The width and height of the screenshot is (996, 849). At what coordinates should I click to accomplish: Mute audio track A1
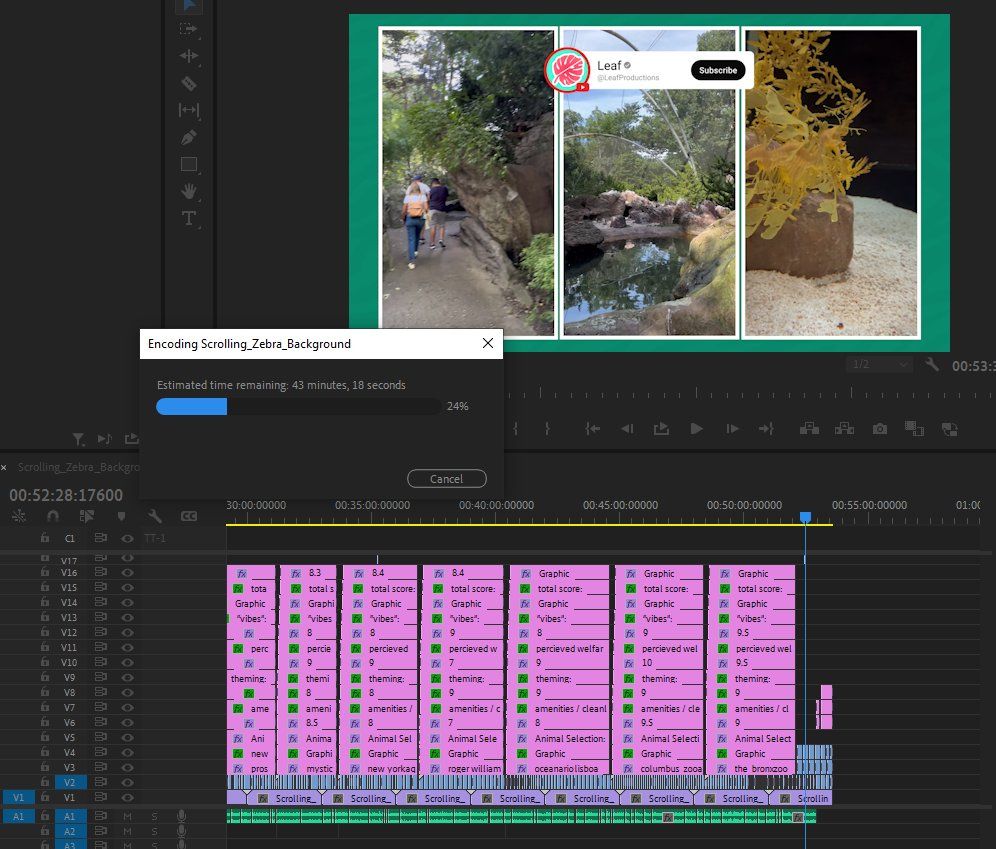[x=127, y=816]
